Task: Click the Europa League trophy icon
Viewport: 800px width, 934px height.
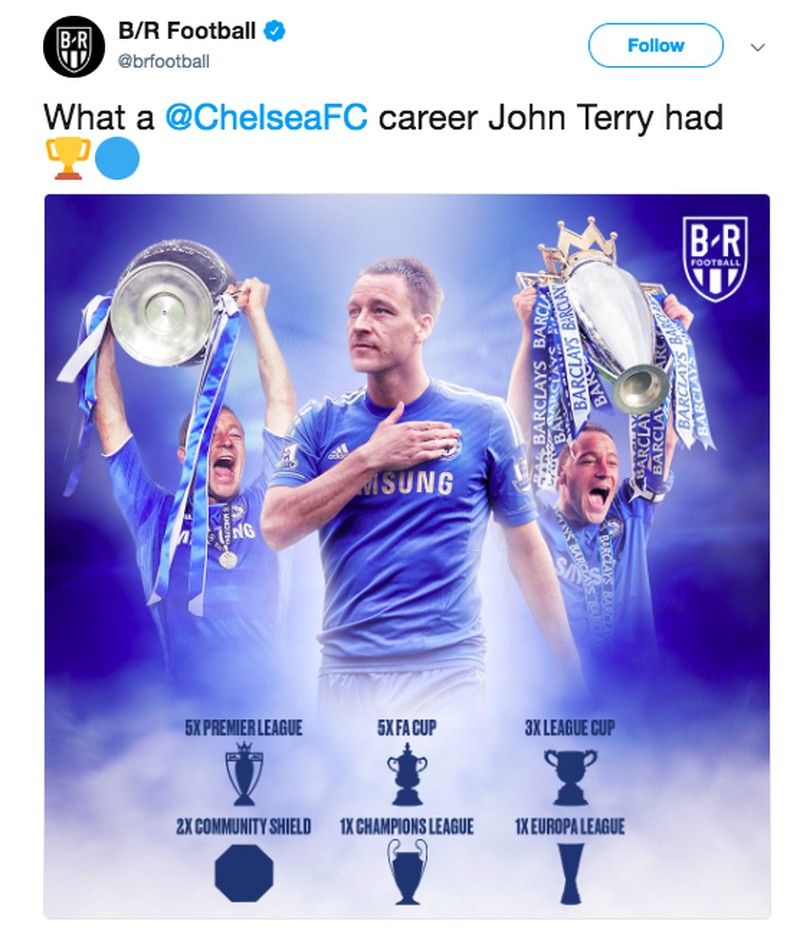Action: [570, 873]
